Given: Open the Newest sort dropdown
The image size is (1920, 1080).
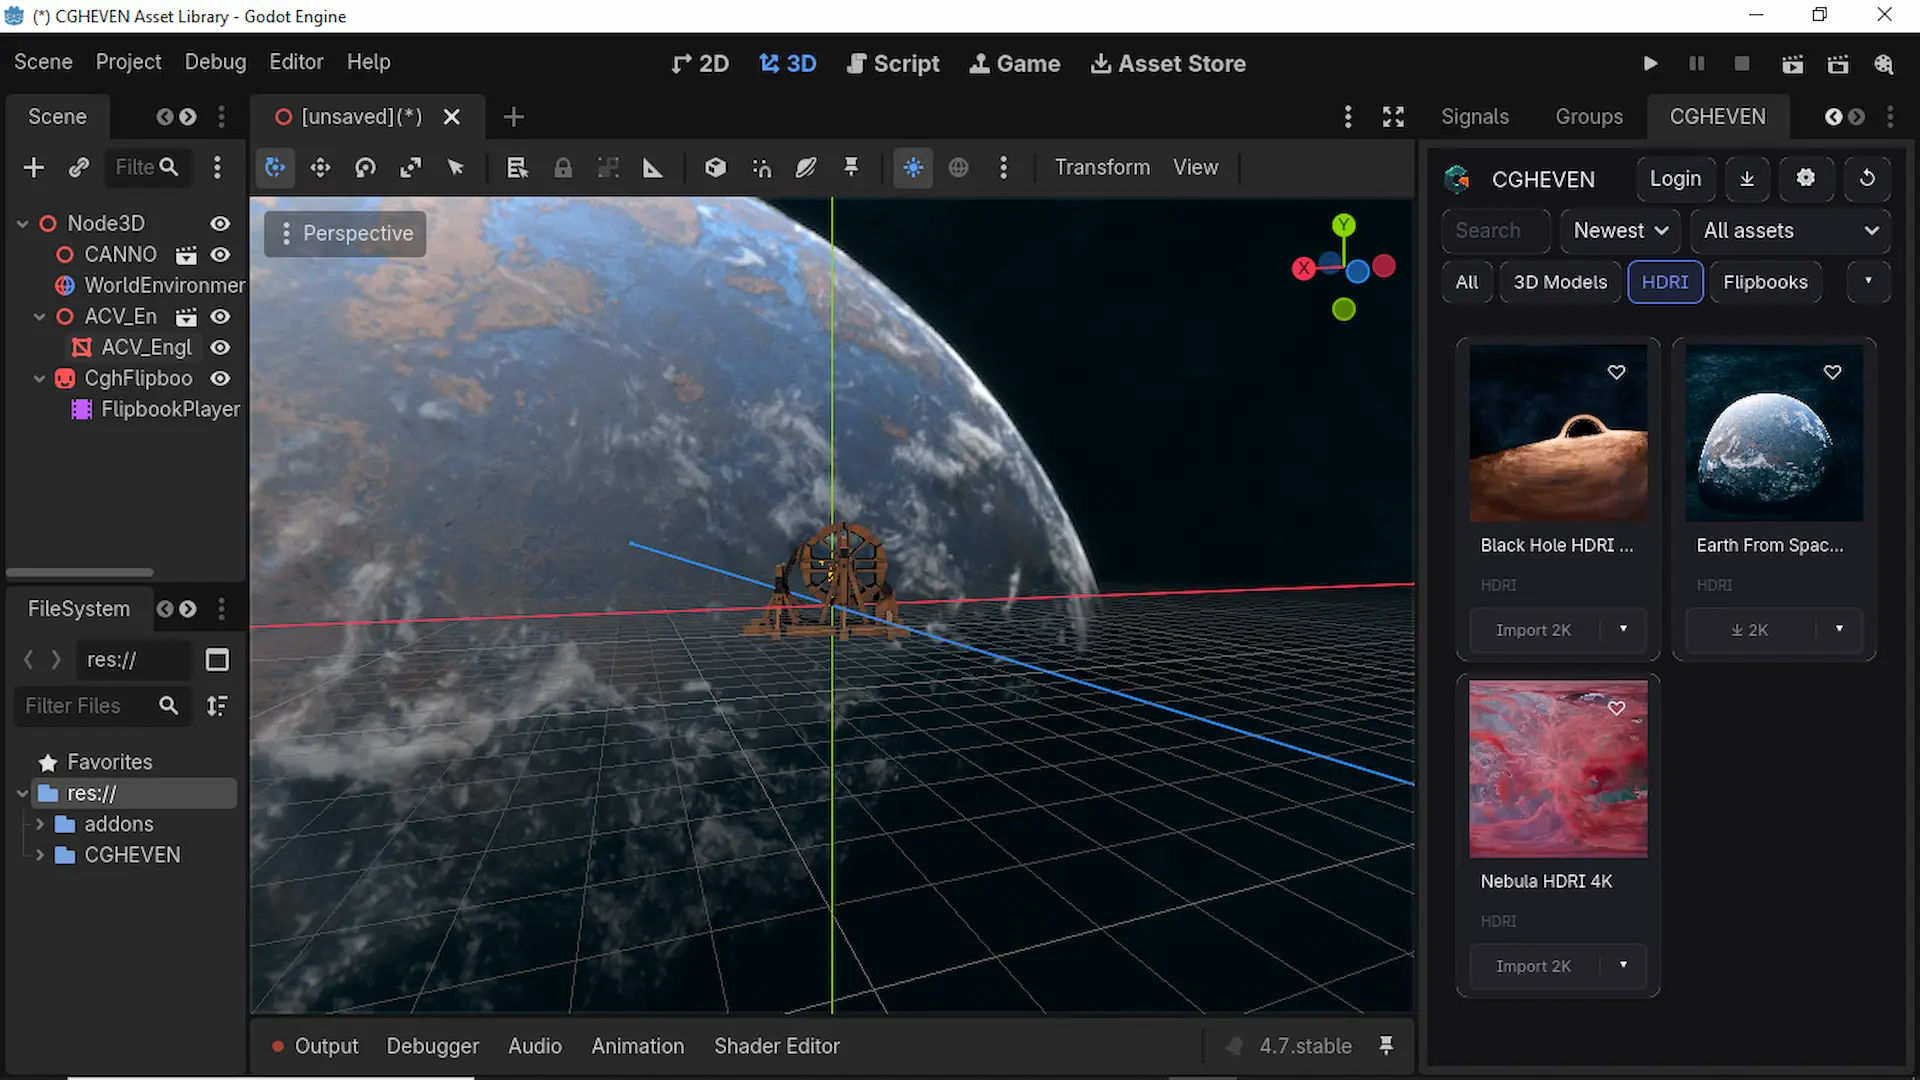Looking at the screenshot, I should 1620,231.
